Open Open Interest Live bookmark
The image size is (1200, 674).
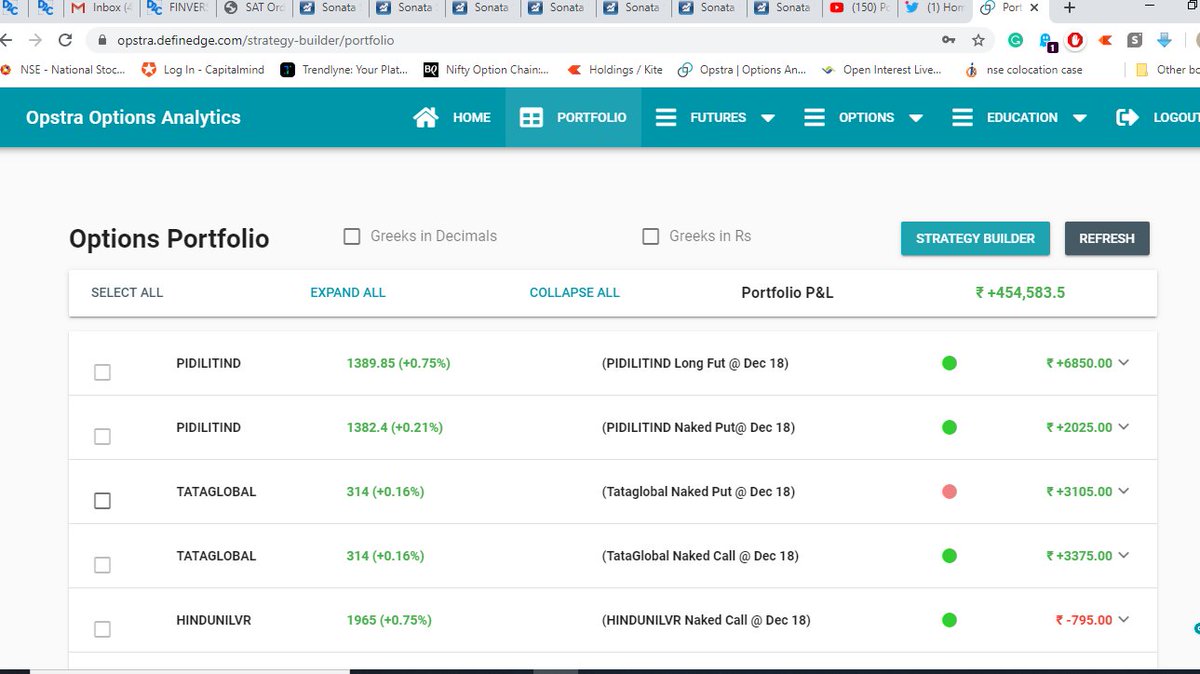tap(884, 70)
